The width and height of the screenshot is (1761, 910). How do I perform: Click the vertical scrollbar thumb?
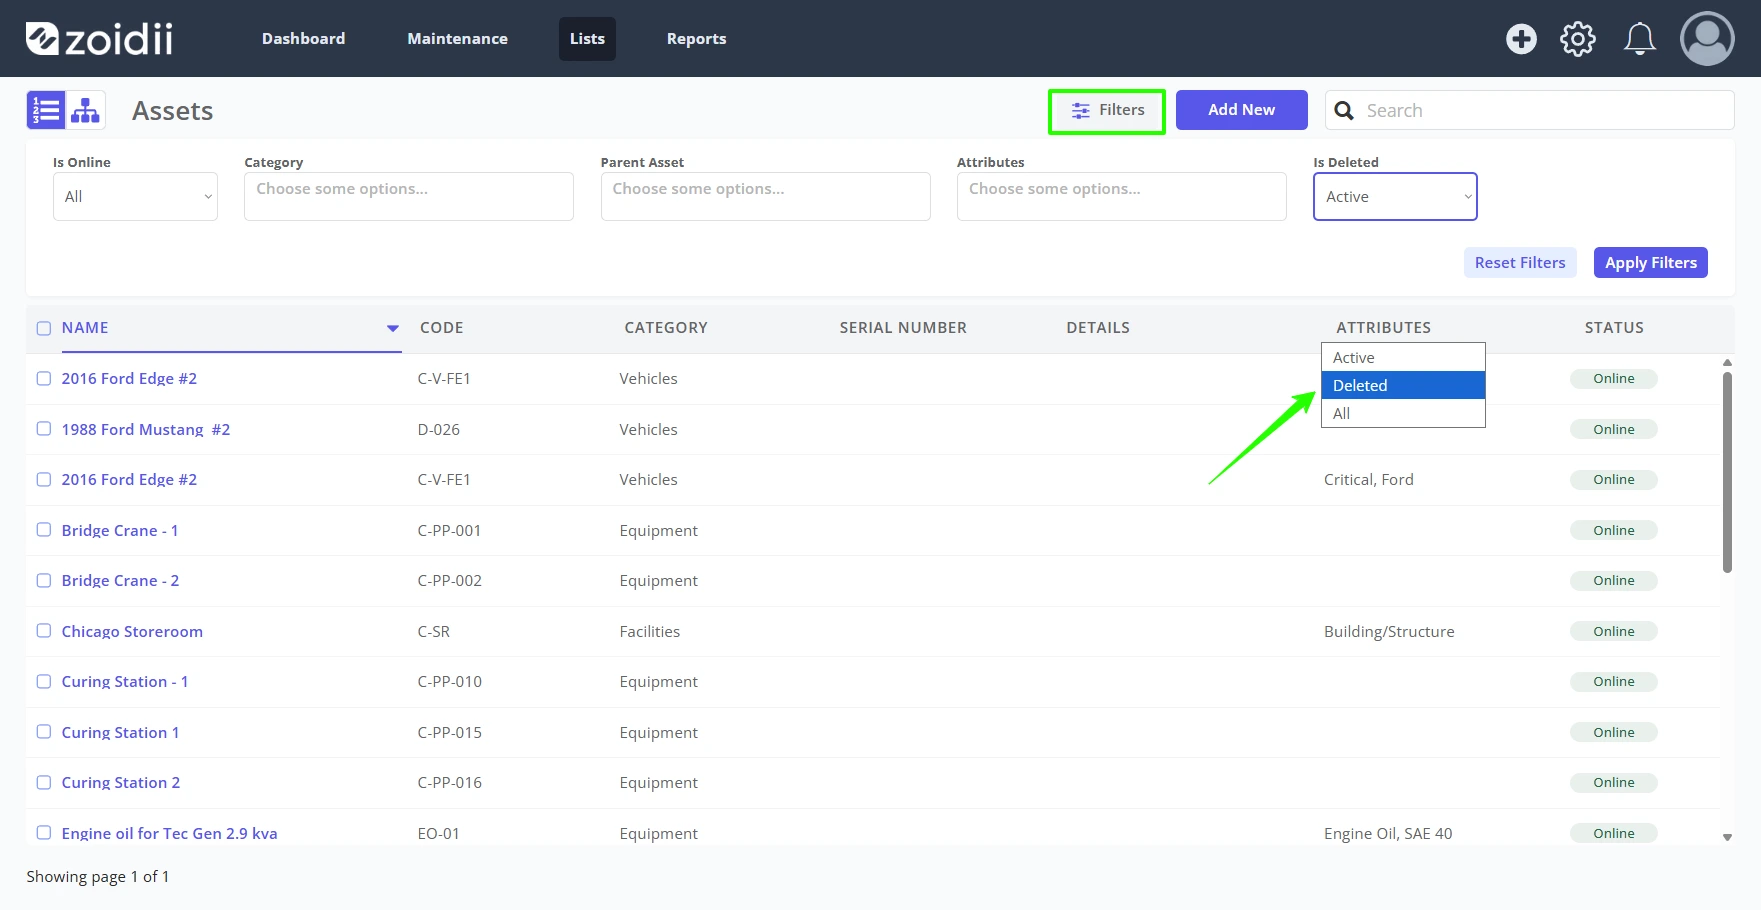point(1727,472)
